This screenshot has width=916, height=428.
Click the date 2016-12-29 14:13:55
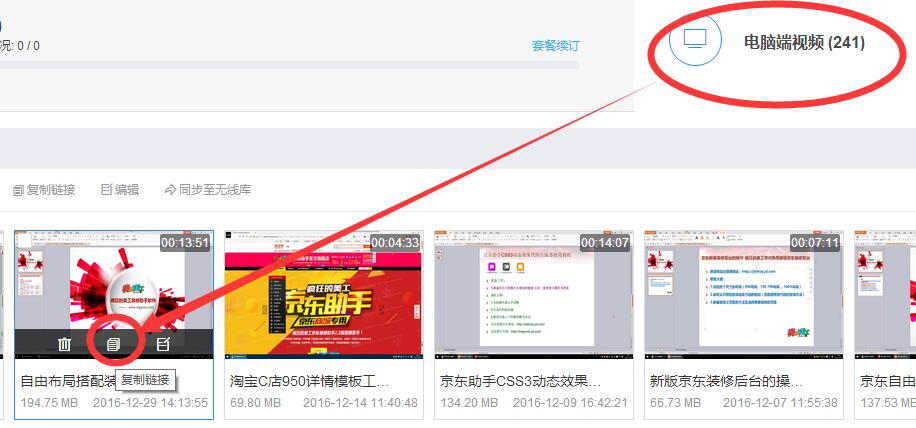click(150, 403)
